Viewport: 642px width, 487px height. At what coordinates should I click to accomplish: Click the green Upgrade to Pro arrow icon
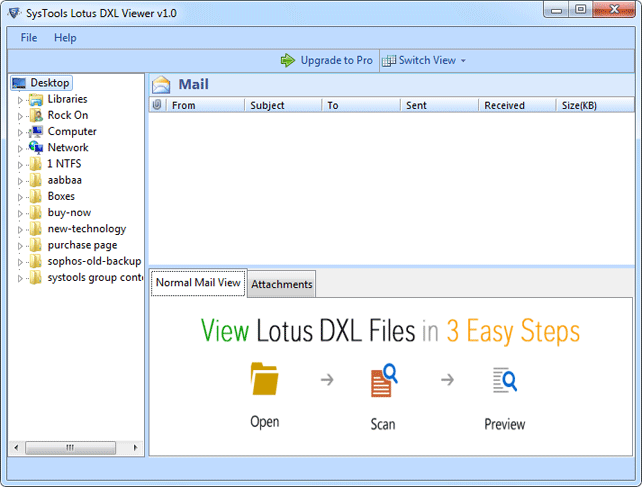coord(287,60)
